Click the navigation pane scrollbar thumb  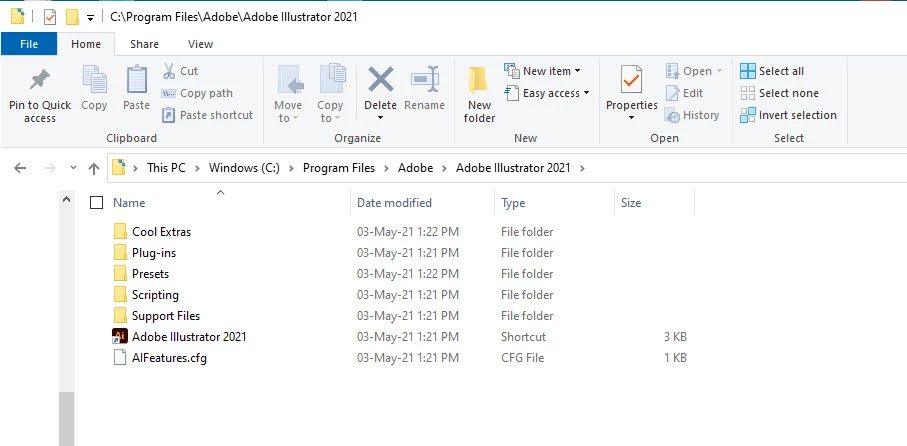coord(67,419)
